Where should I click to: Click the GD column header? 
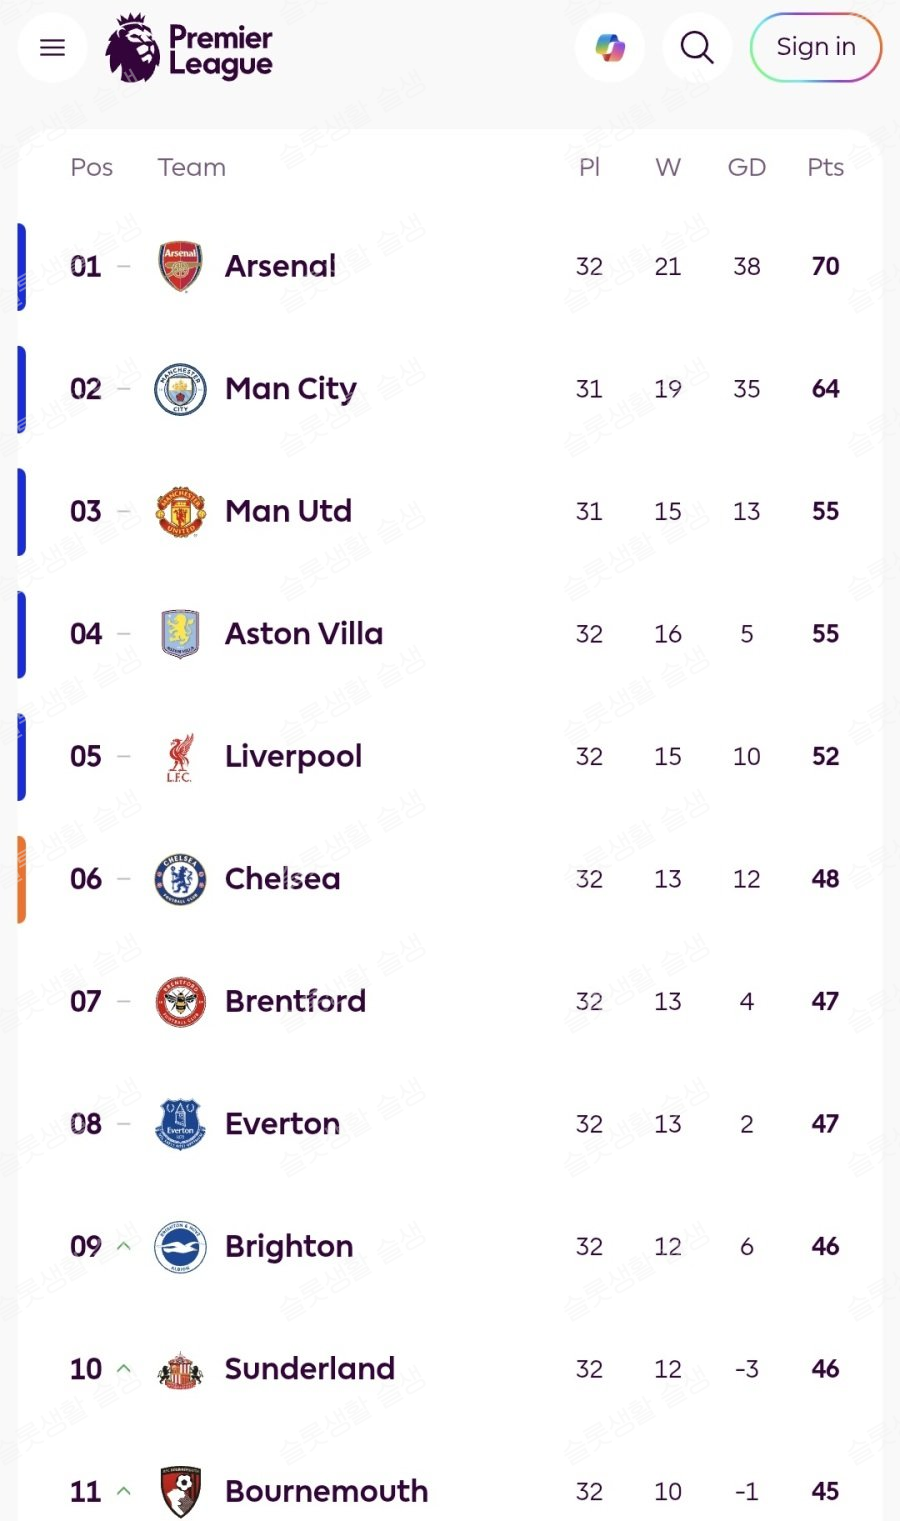pos(746,167)
